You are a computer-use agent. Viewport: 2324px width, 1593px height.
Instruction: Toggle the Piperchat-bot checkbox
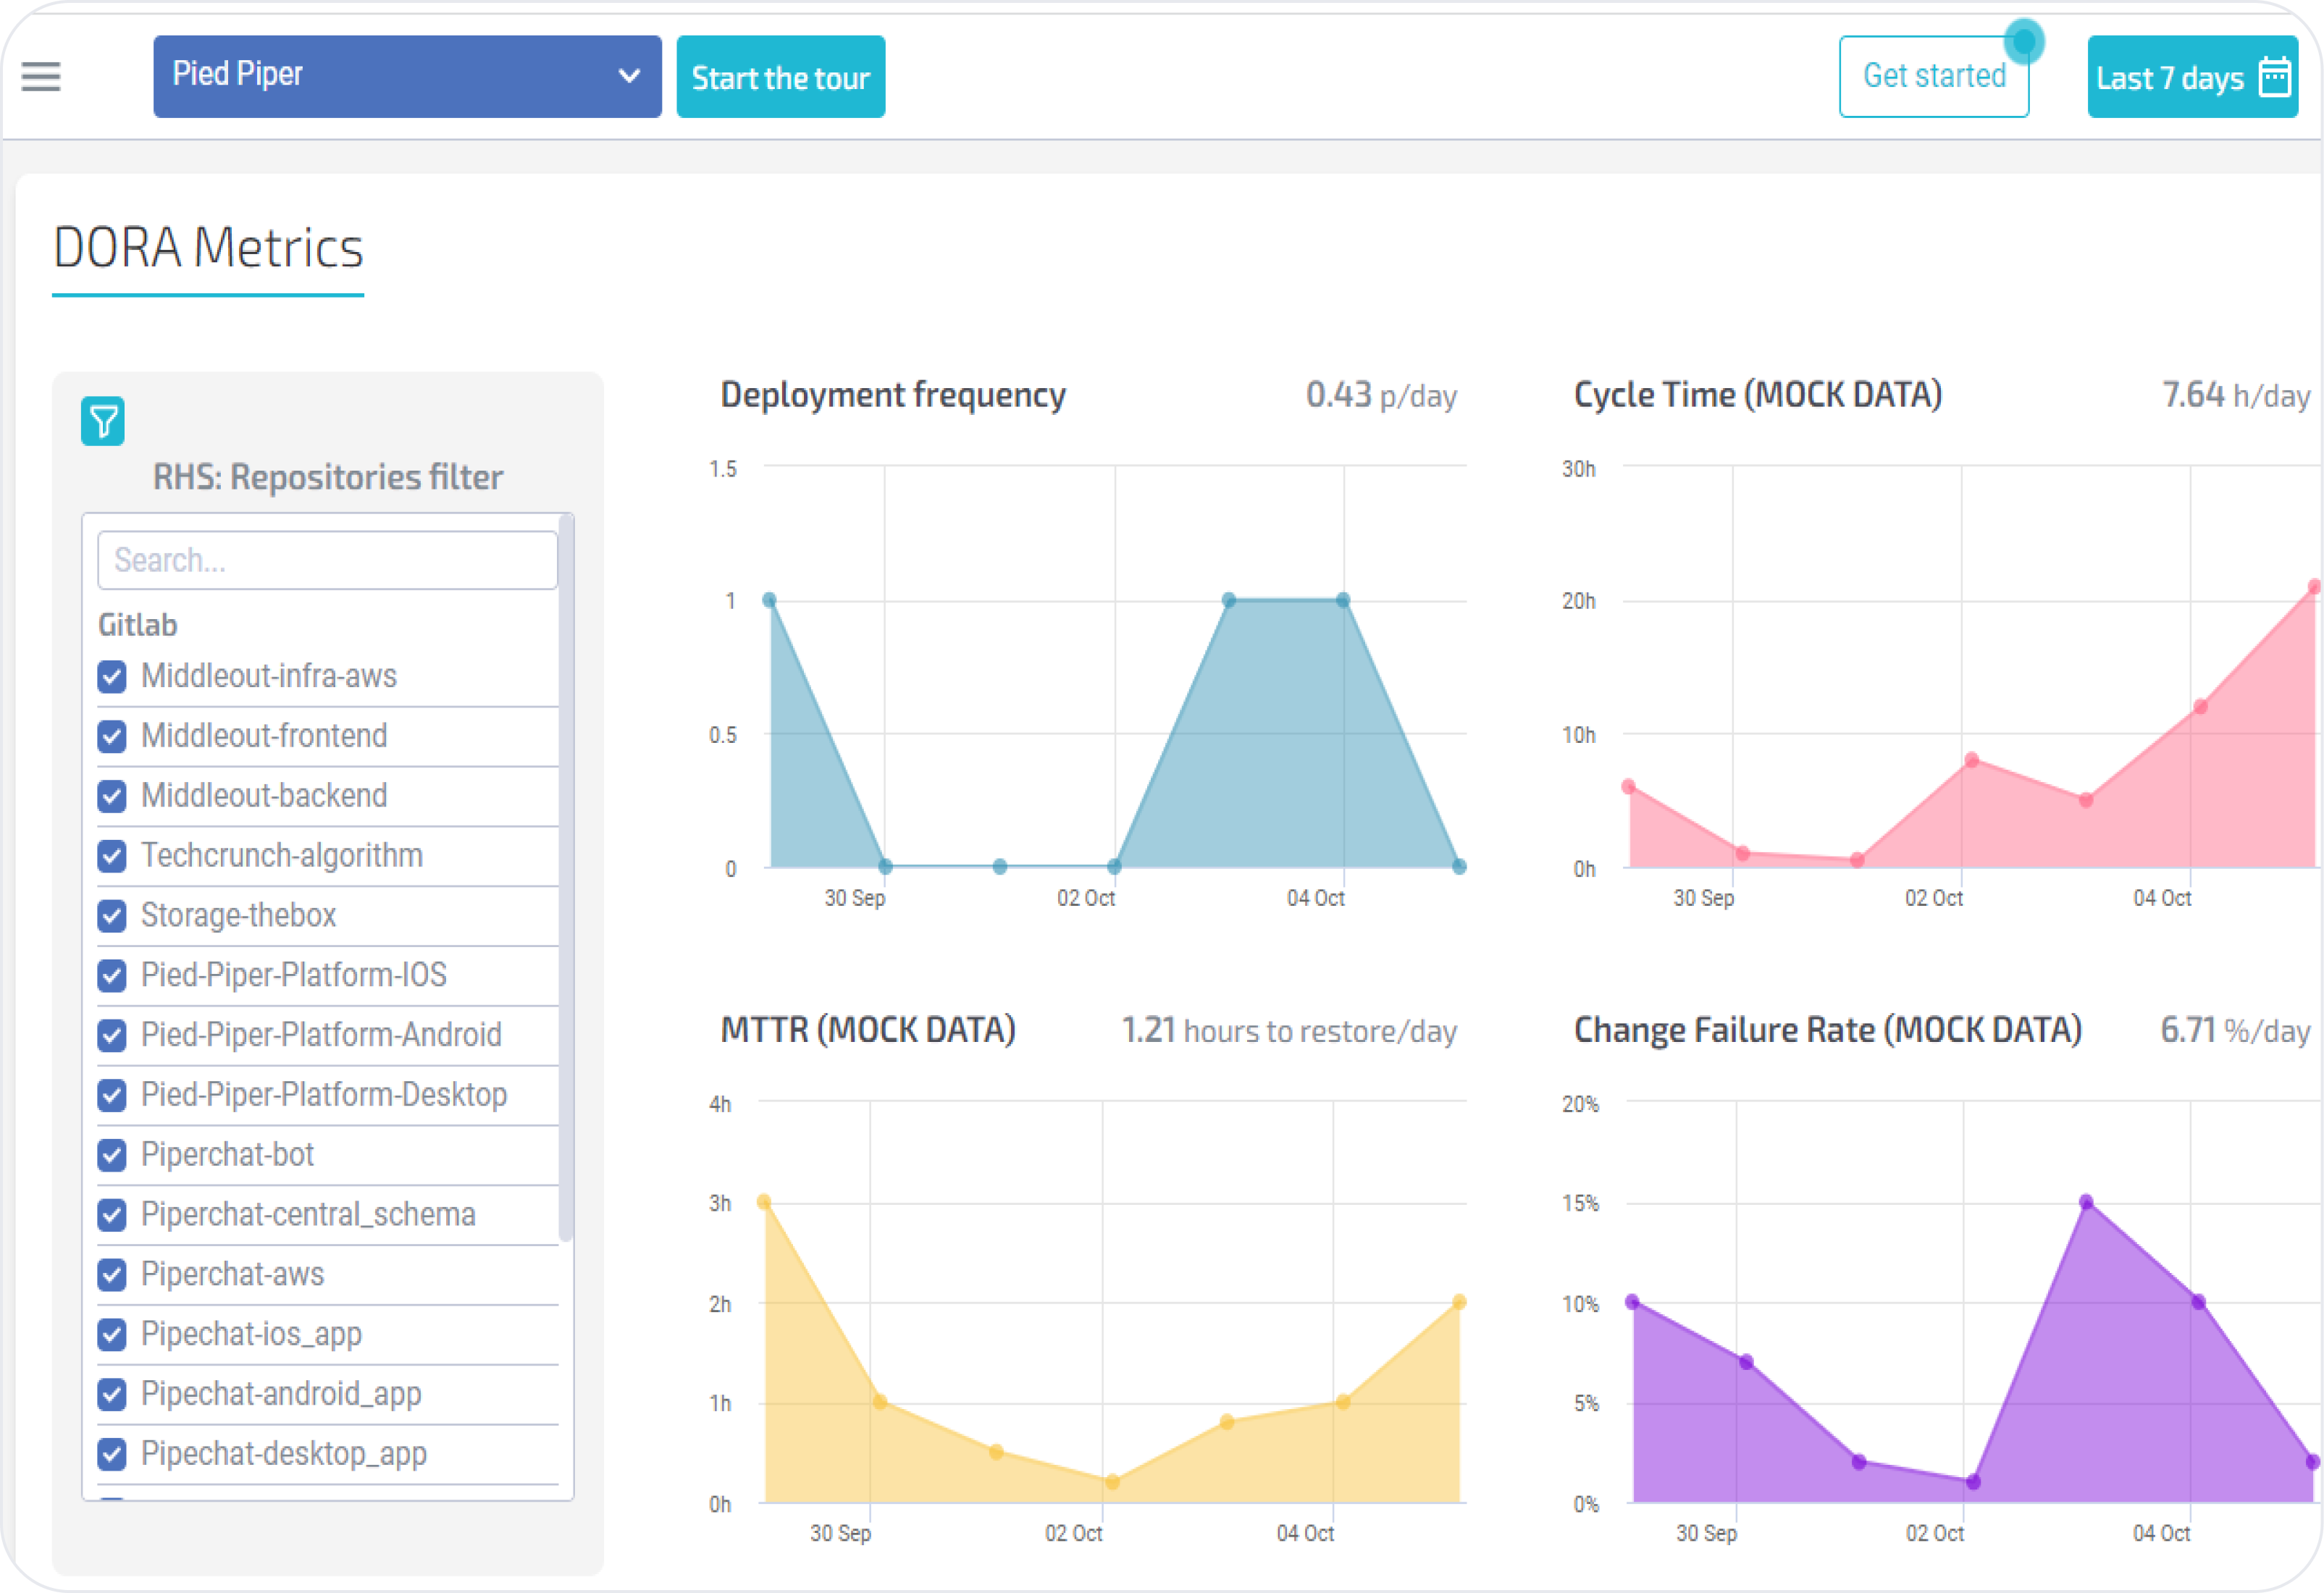[112, 1156]
